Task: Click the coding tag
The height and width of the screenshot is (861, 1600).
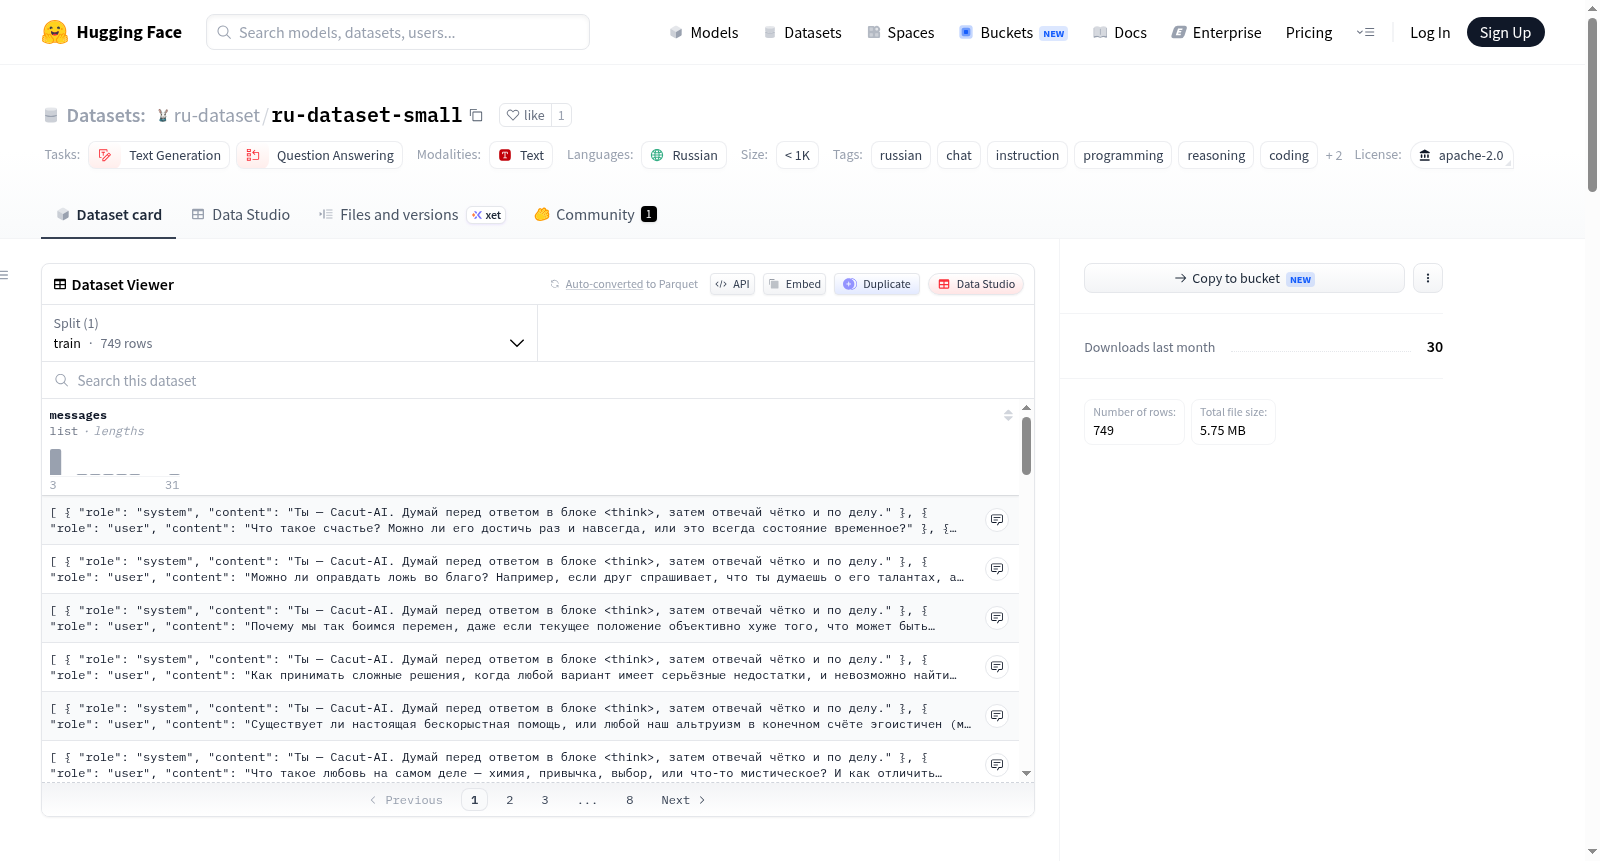Action: coord(1289,155)
